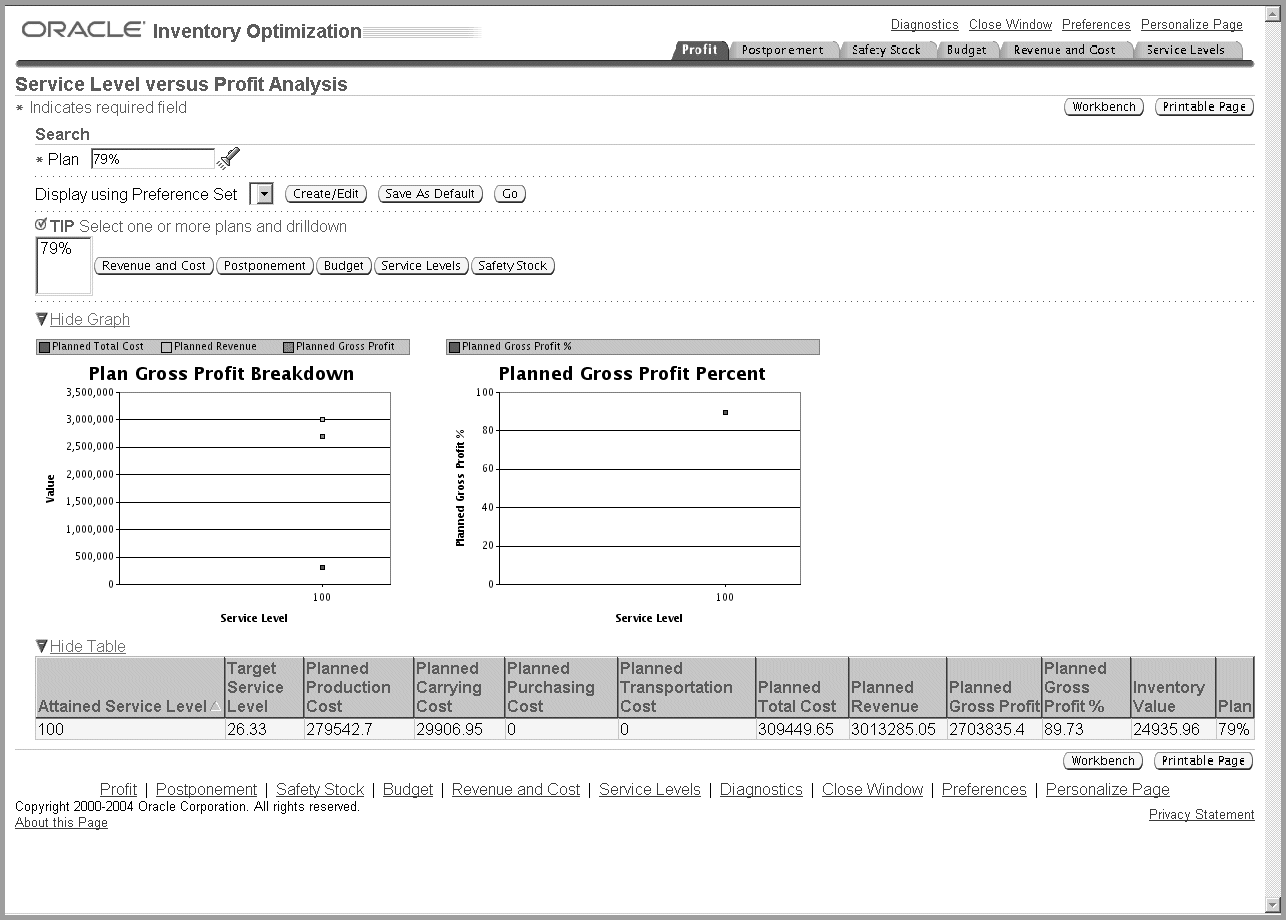Go to Service Levels tab
Screen dimensions: 1286x920
[x=1186, y=50]
